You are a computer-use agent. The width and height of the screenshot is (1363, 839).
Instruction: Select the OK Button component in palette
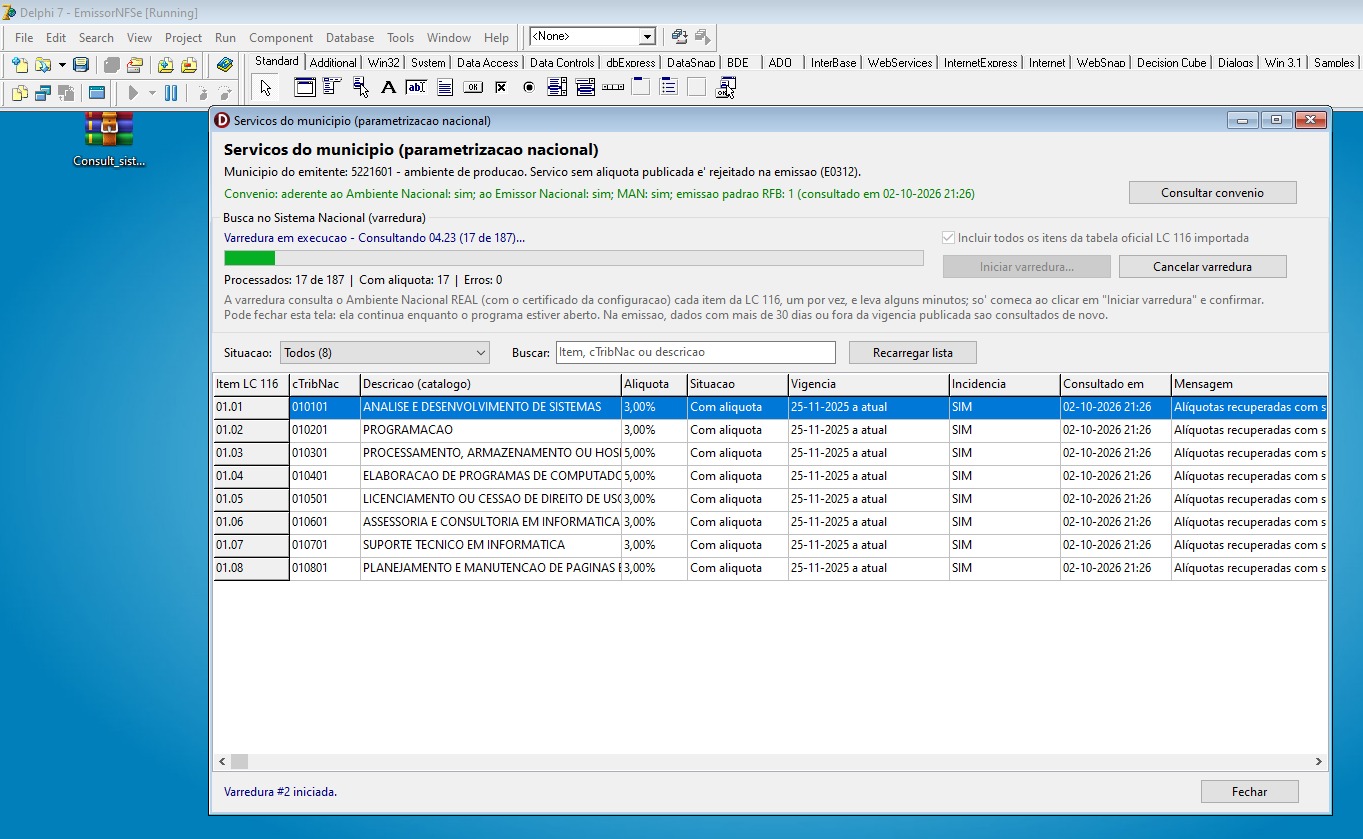click(x=473, y=88)
